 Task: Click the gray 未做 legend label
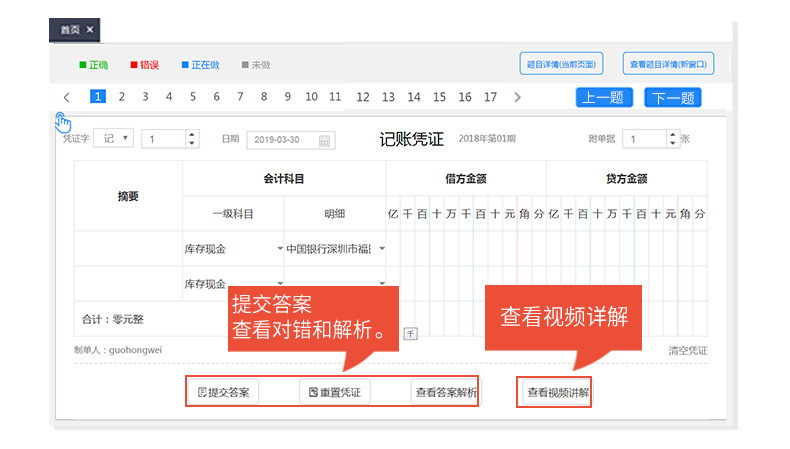pyautogui.click(x=256, y=65)
